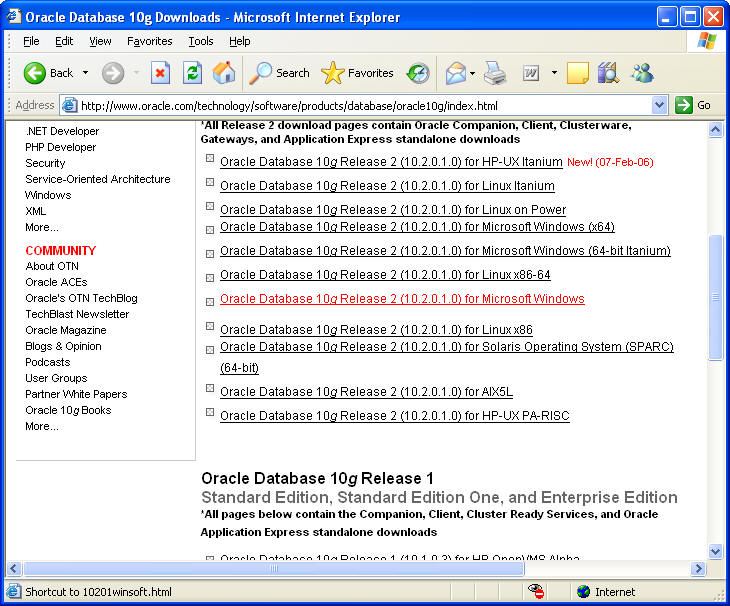The width and height of the screenshot is (730, 606).
Task: Open Release 2 for Microsoft Windows red link
Action: coord(402,299)
